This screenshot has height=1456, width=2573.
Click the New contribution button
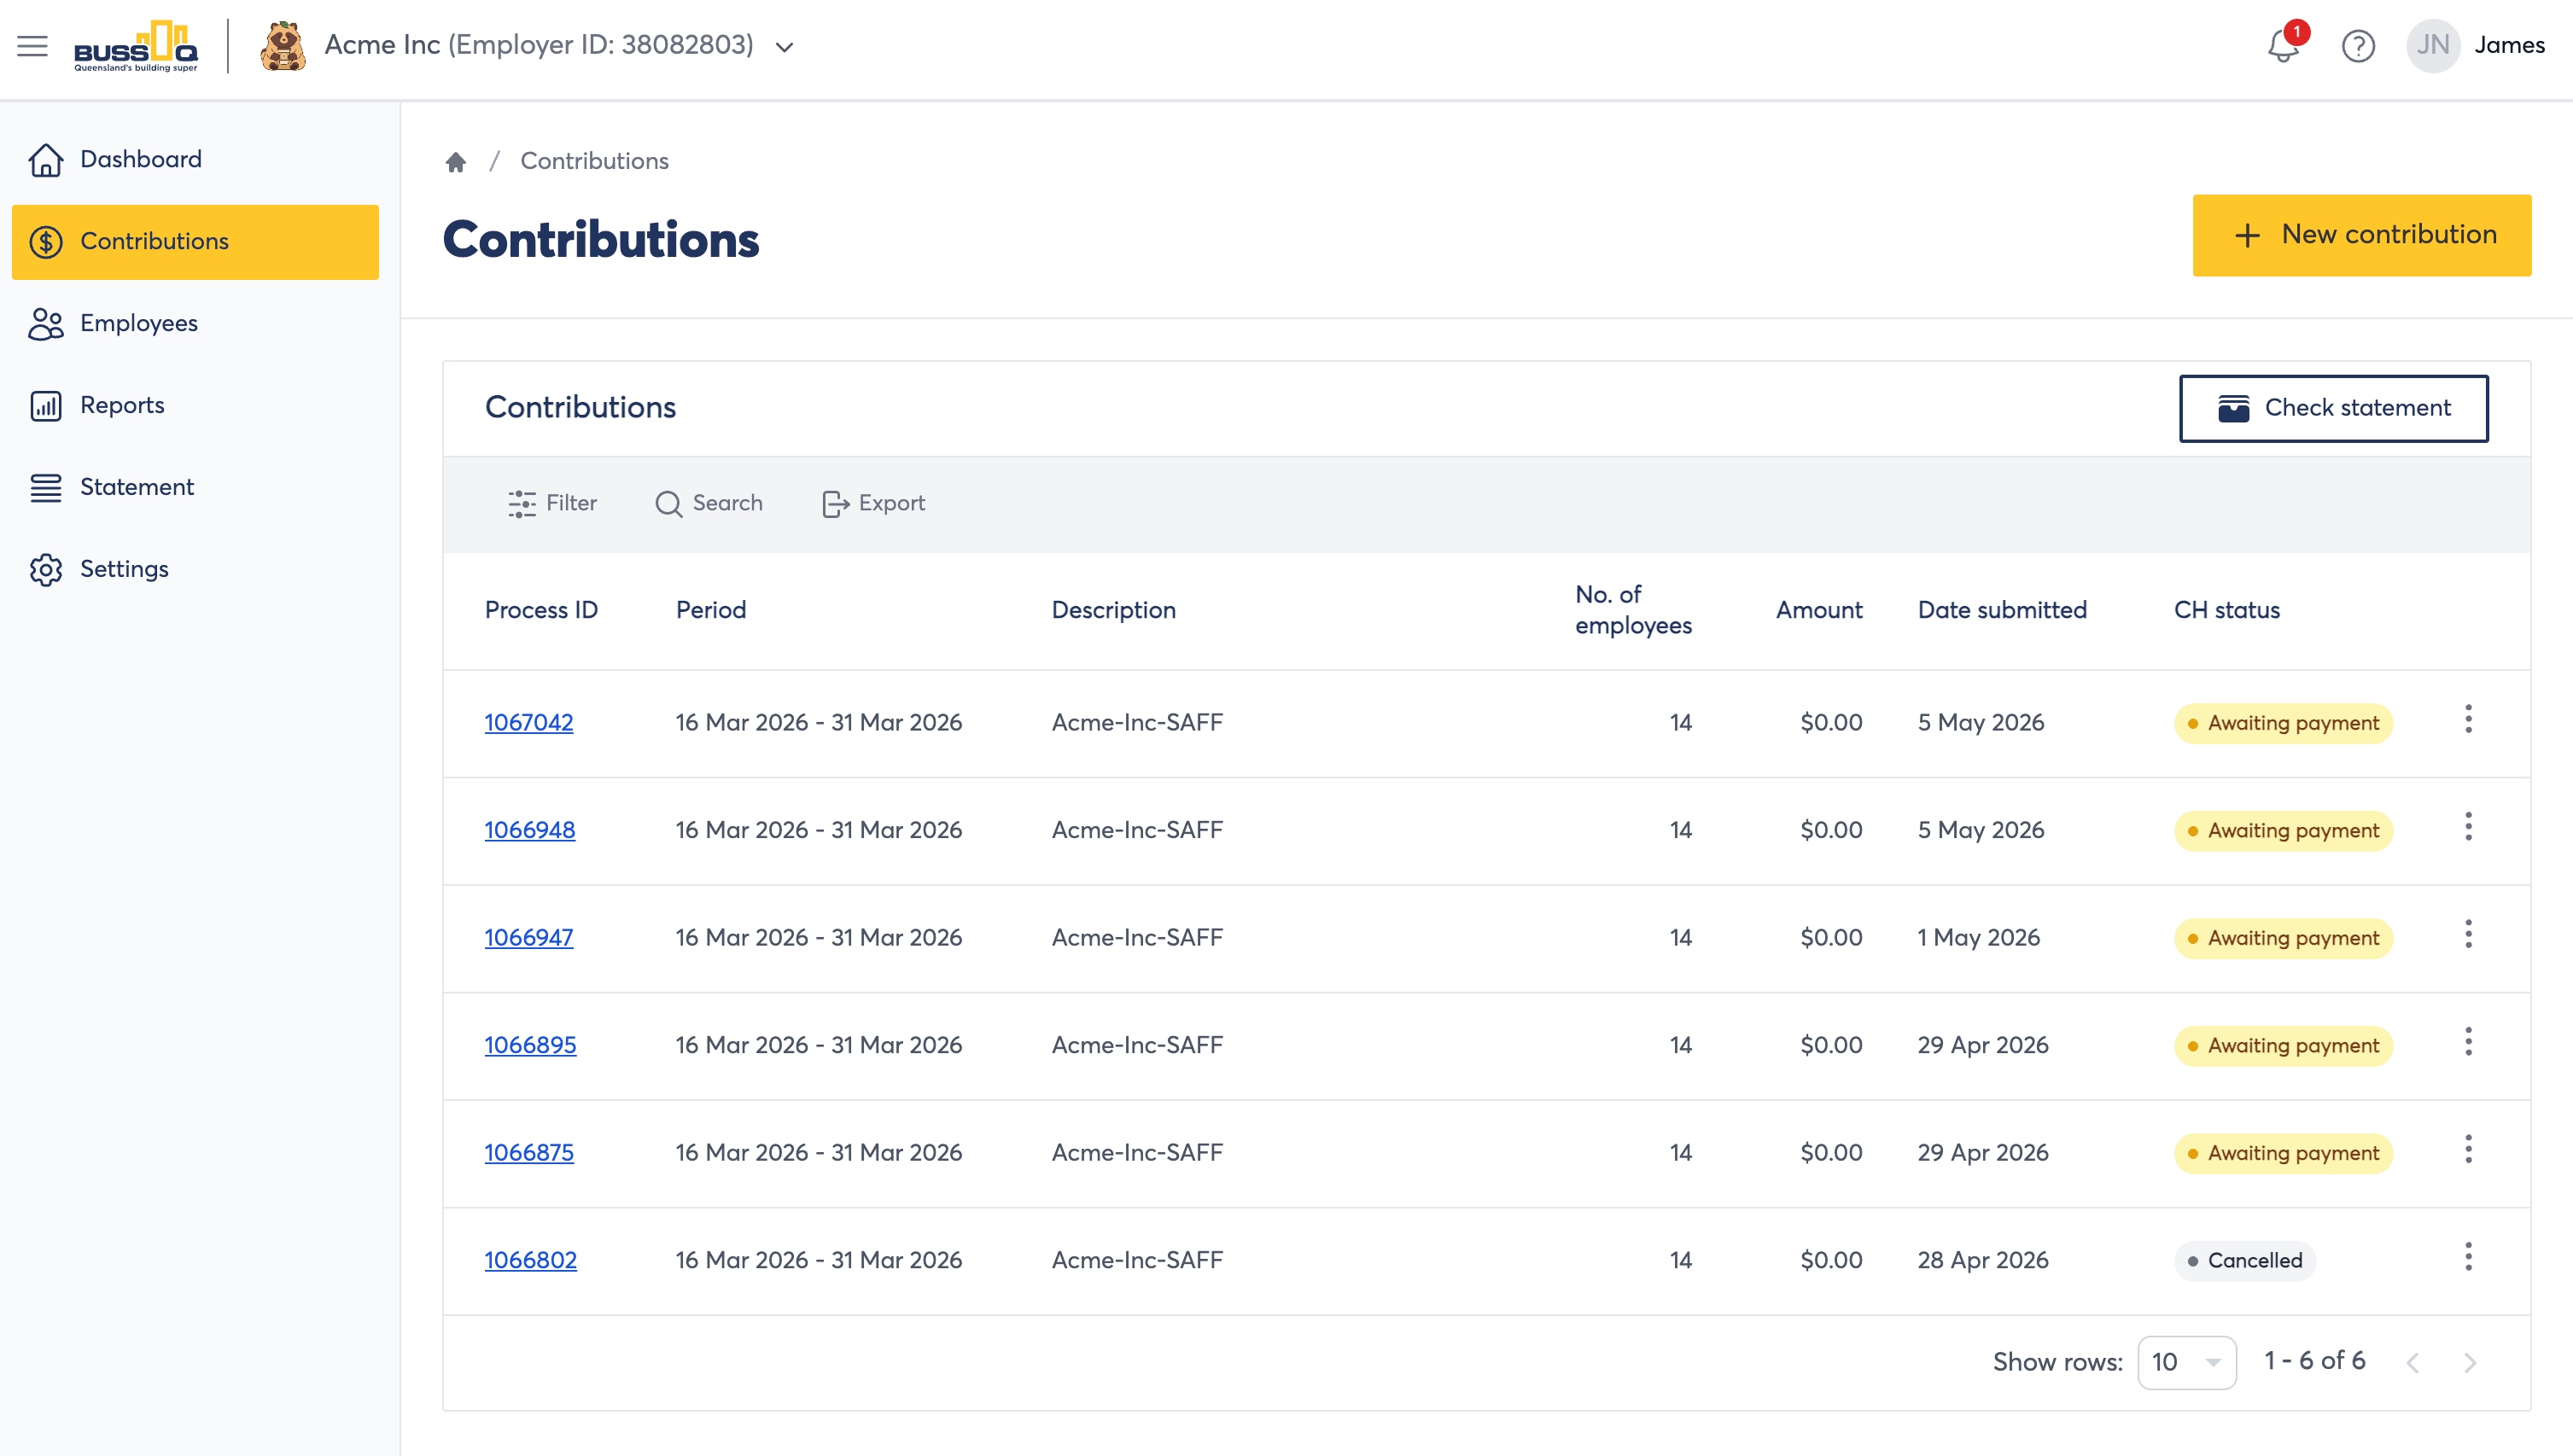(x=2361, y=235)
